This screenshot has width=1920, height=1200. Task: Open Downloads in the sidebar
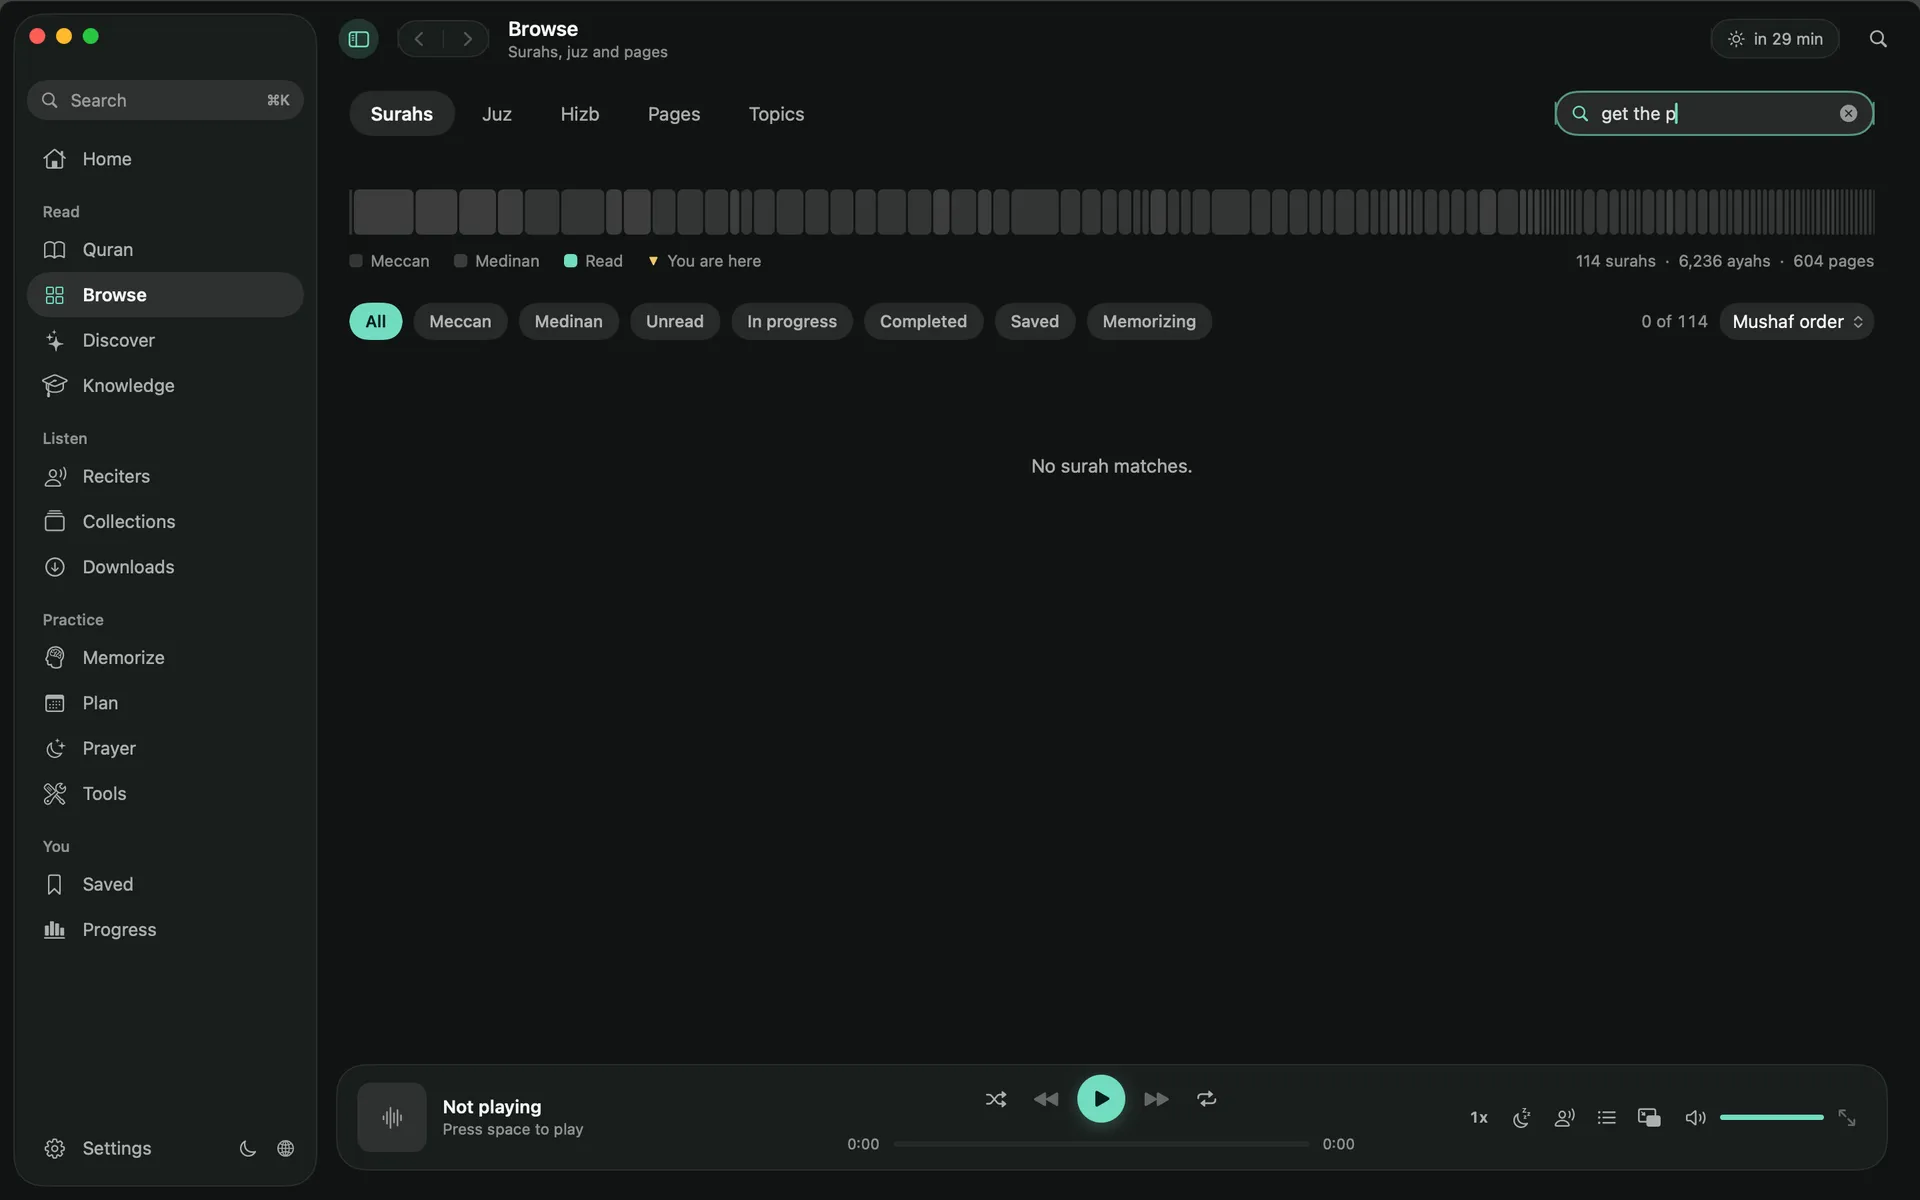(x=165, y=567)
